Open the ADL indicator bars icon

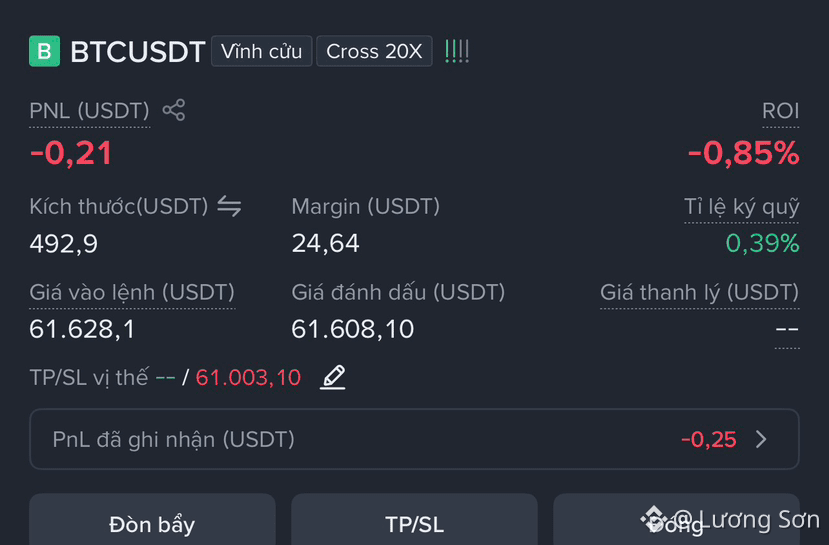457,51
